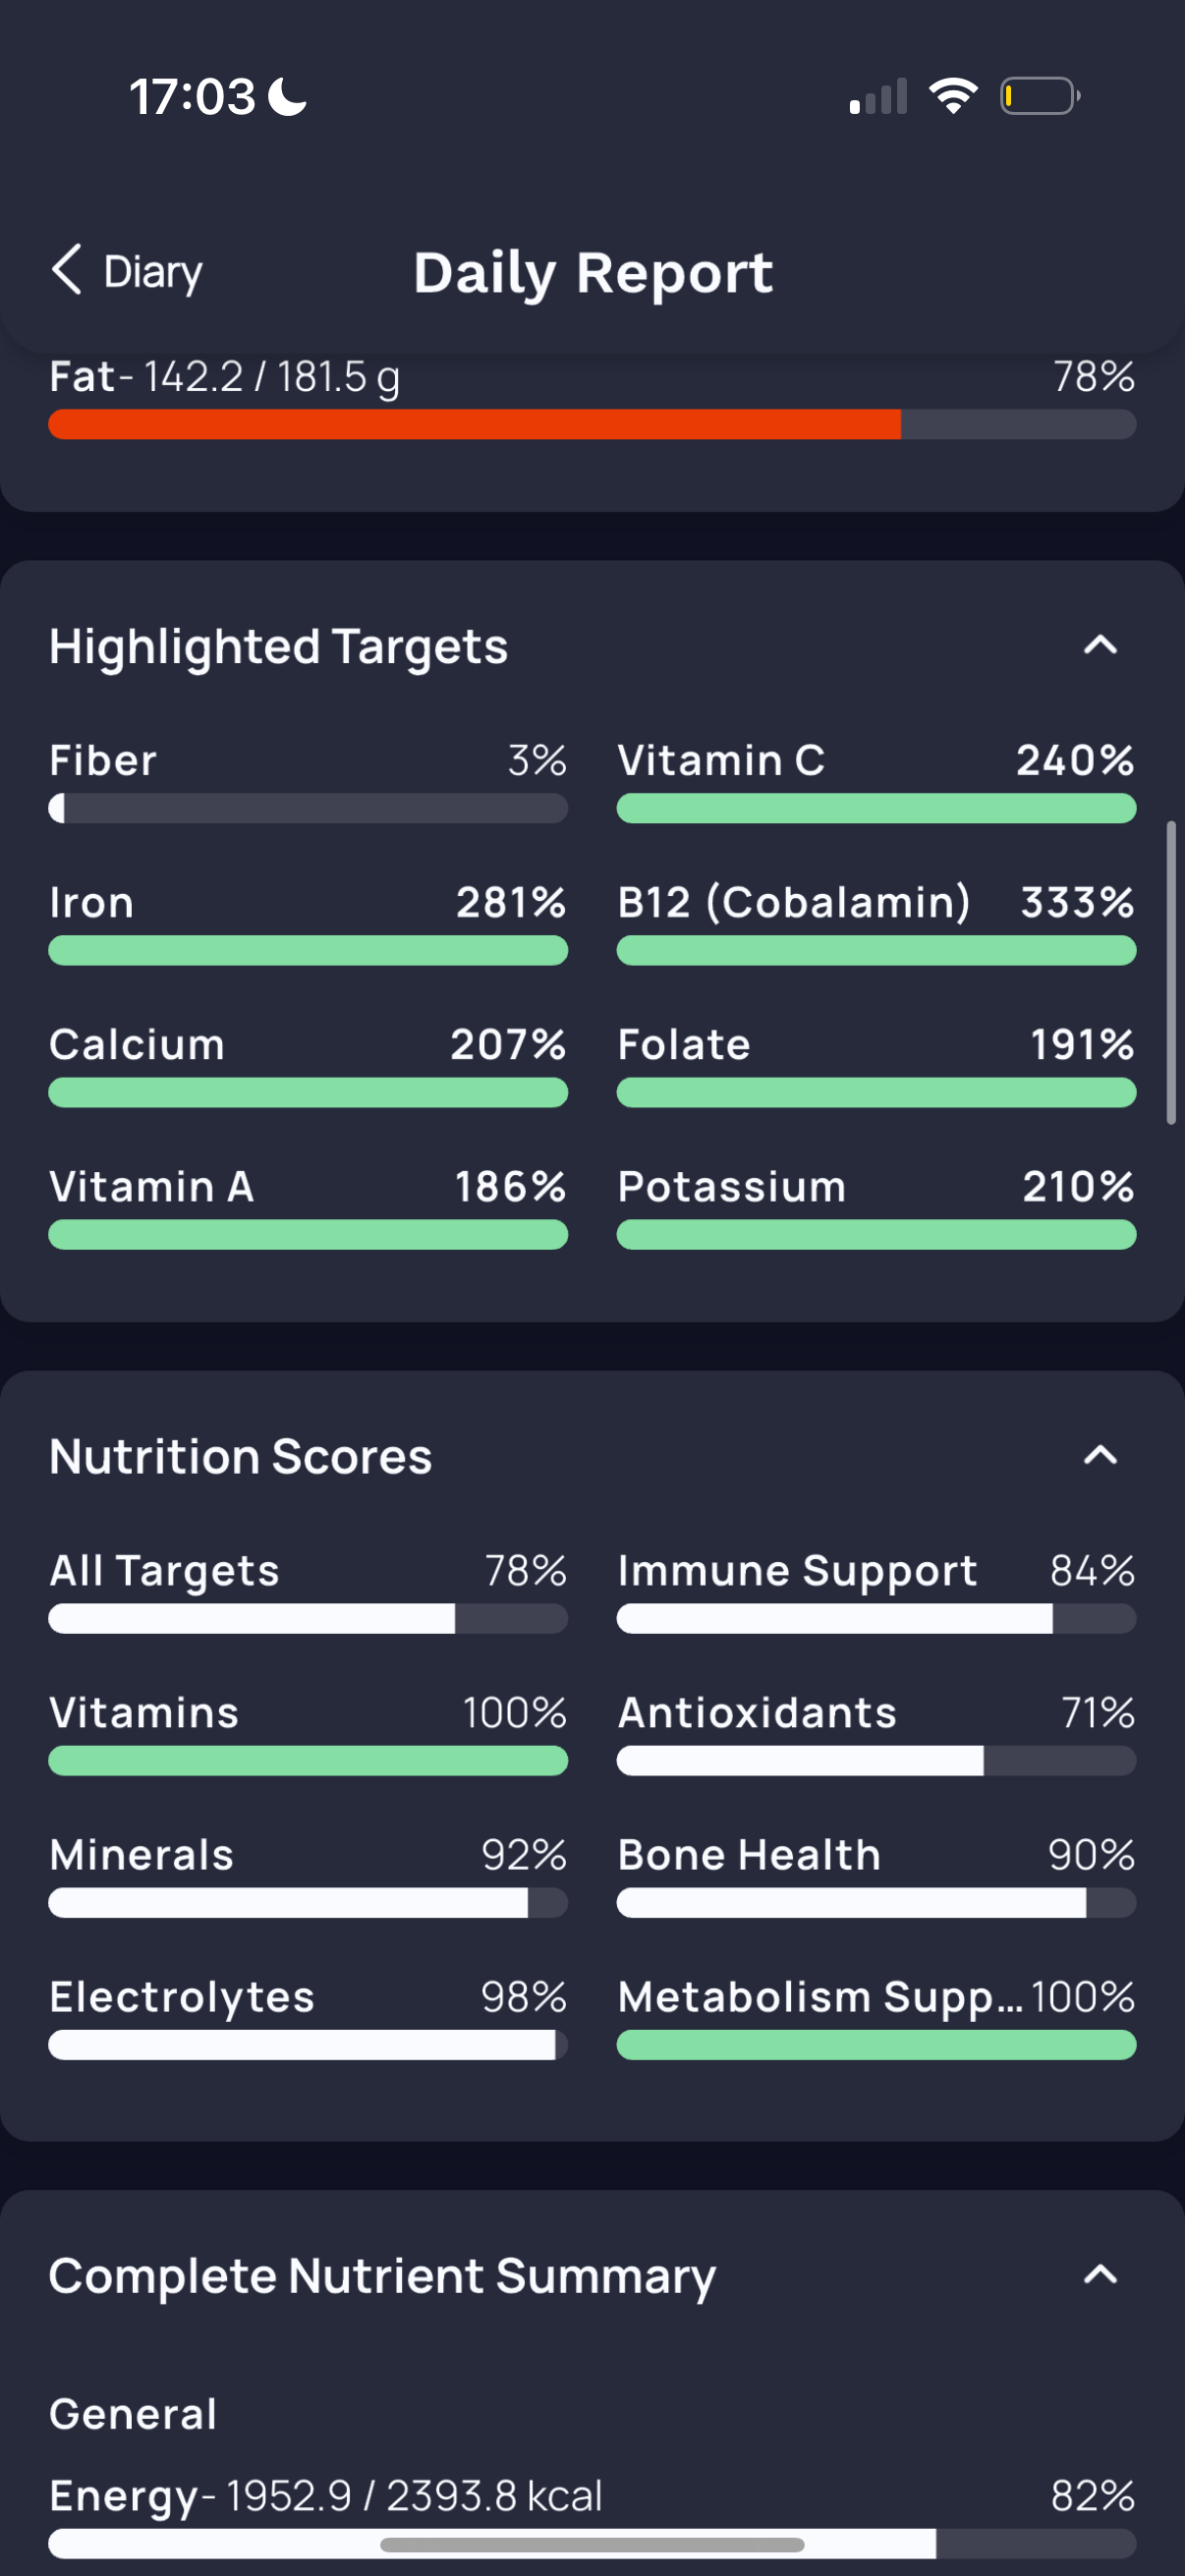Go back to Diary
The image size is (1185, 2576).
(126, 271)
